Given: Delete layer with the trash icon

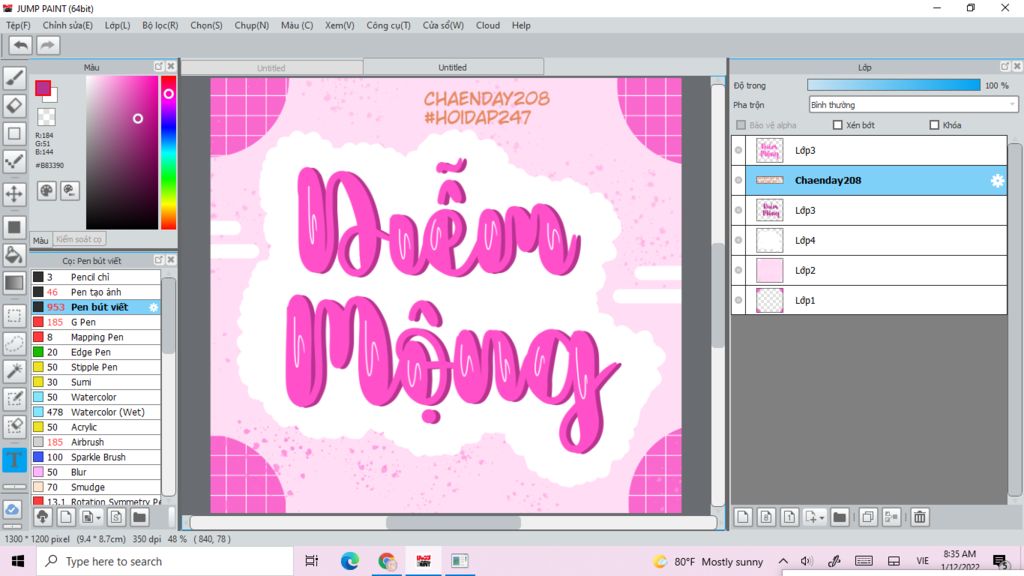Looking at the screenshot, I should pyautogui.click(x=920, y=517).
